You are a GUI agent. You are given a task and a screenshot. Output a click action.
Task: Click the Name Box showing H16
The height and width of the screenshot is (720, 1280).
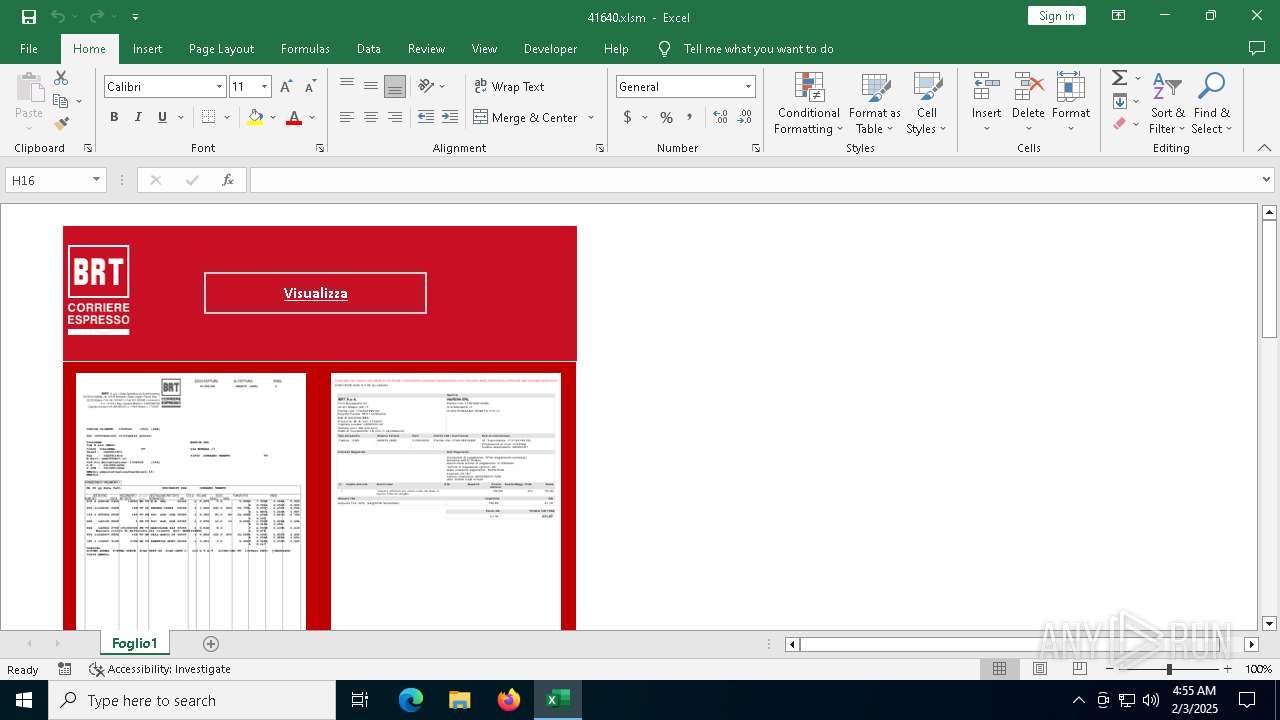coord(55,180)
